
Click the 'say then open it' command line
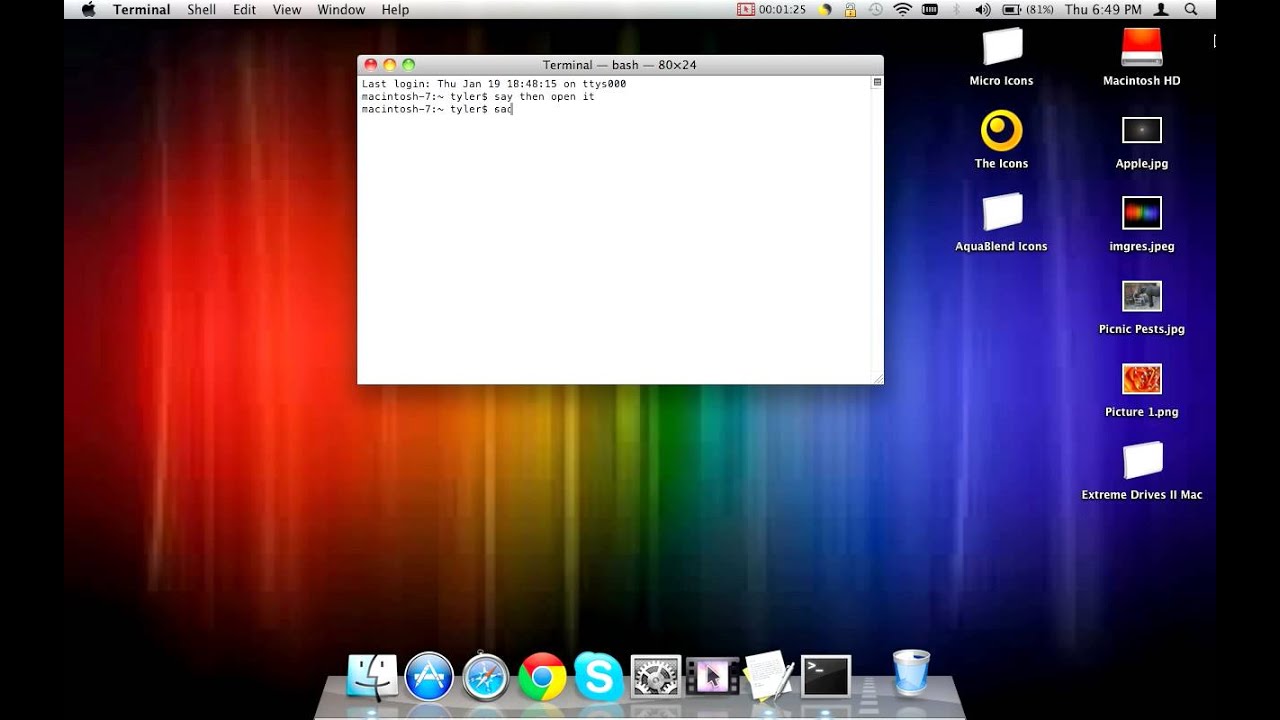pyautogui.click(x=478, y=97)
